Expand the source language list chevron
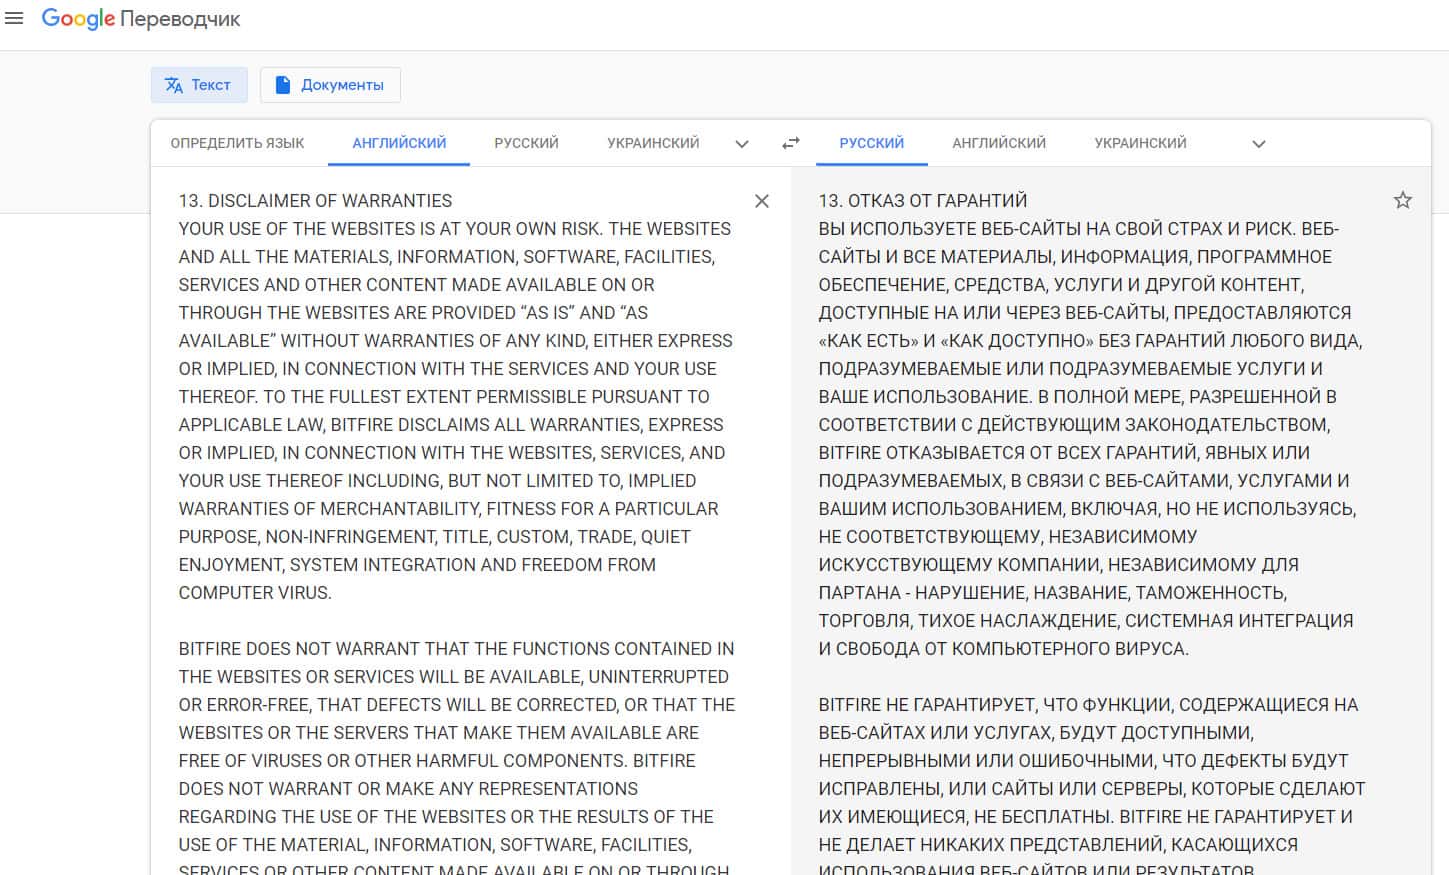The image size is (1449, 875). pyautogui.click(x=741, y=143)
